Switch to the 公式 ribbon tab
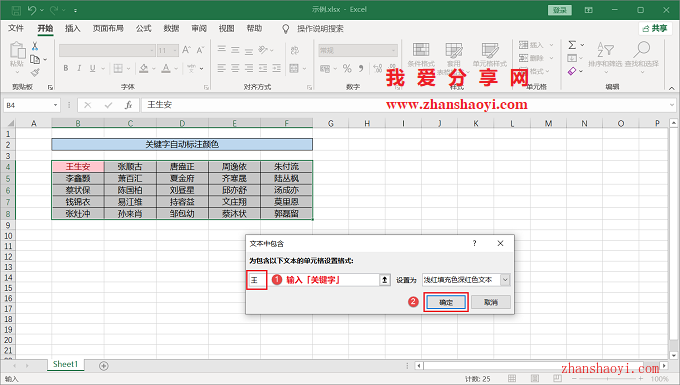 pos(144,28)
